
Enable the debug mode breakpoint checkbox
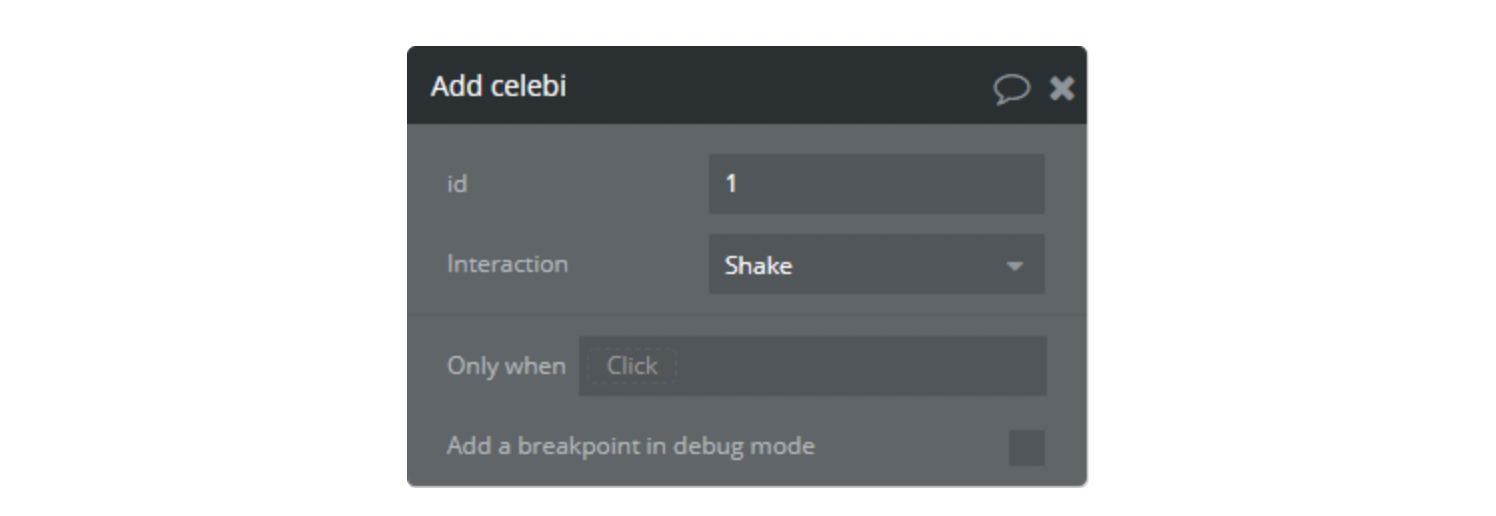pos(1026,448)
